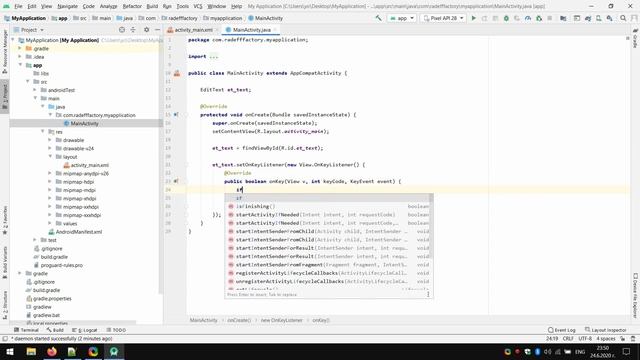
Task: Click Attach Debugger to Android Process icon
Action: (x=539, y=18)
